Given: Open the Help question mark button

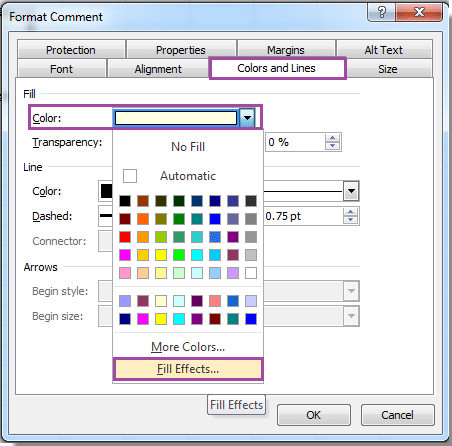Looking at the screenshot, I should [x=381, y=13].
